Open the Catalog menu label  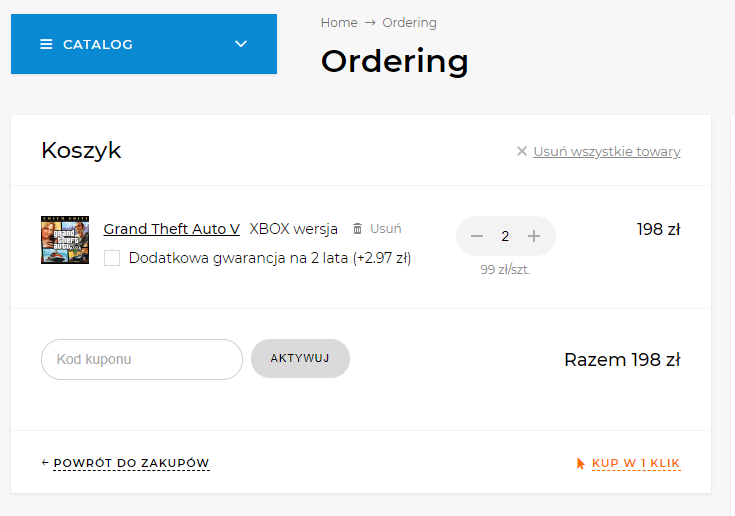click(98, 44)
